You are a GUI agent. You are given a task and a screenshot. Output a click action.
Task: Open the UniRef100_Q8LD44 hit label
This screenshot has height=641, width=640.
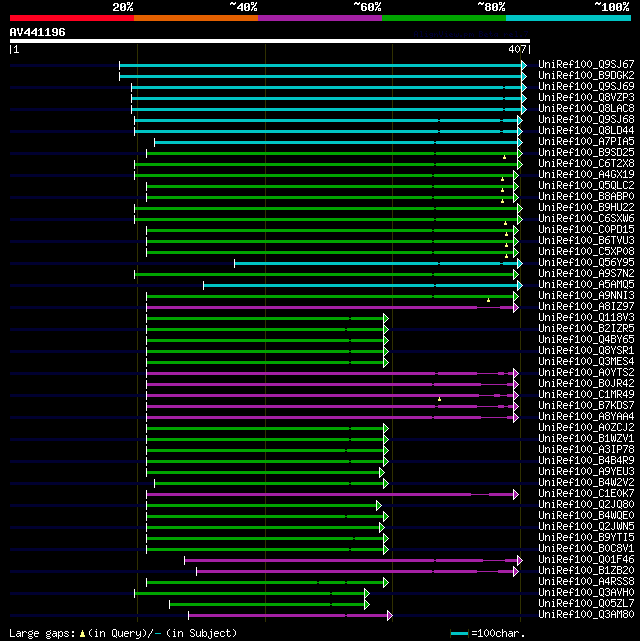click(586, 131)
